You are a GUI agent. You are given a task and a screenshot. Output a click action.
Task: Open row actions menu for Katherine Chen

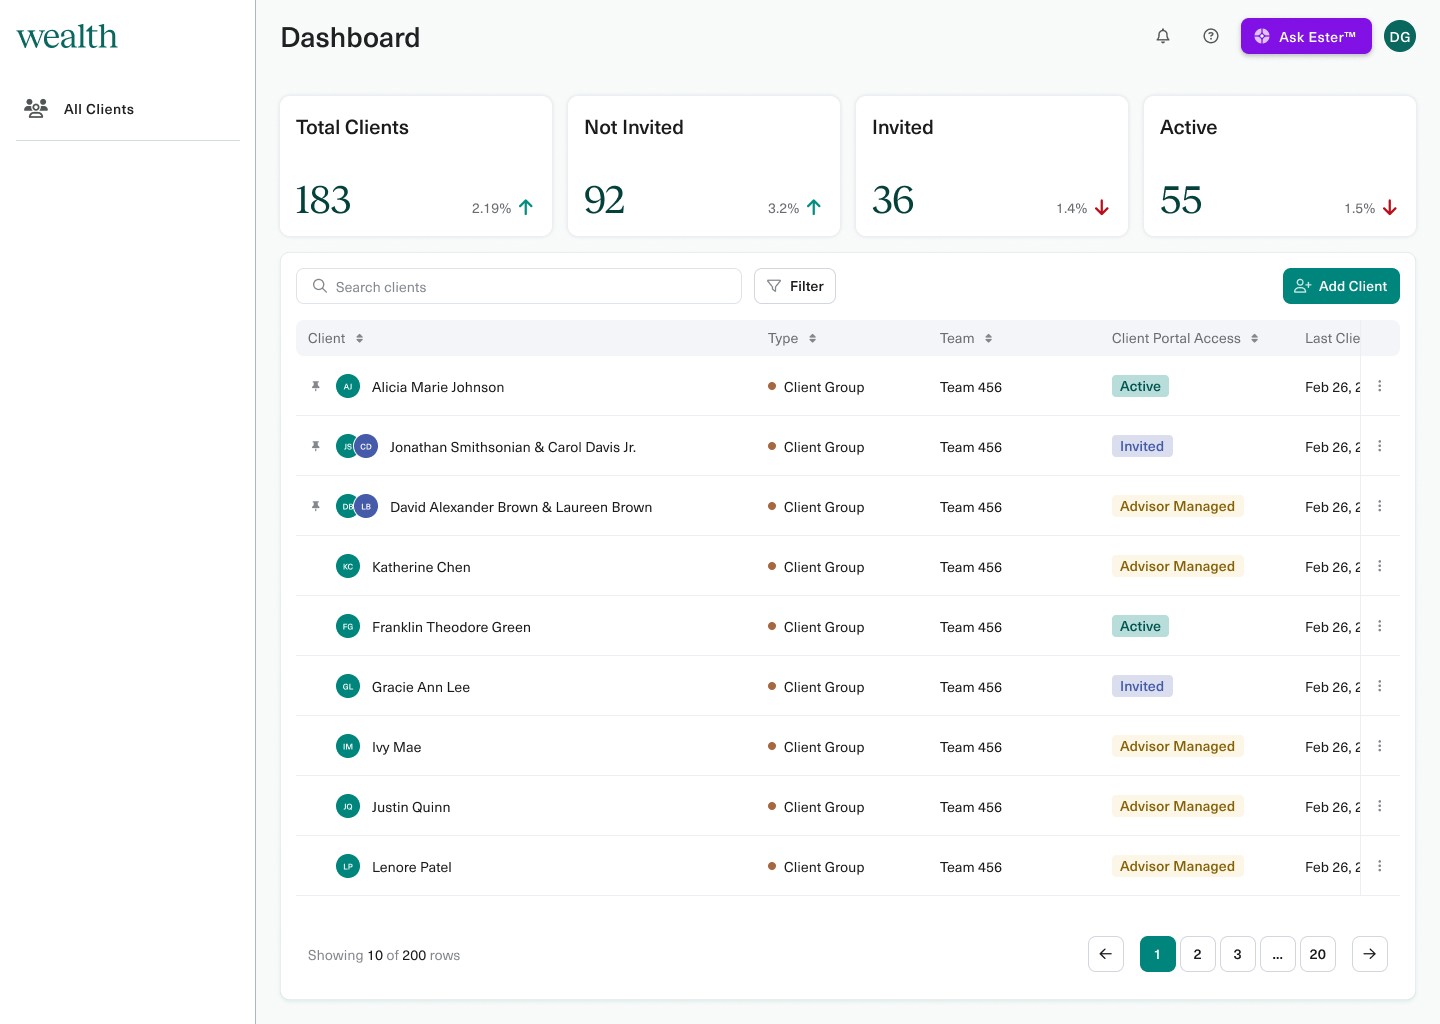click(1380, 566)
